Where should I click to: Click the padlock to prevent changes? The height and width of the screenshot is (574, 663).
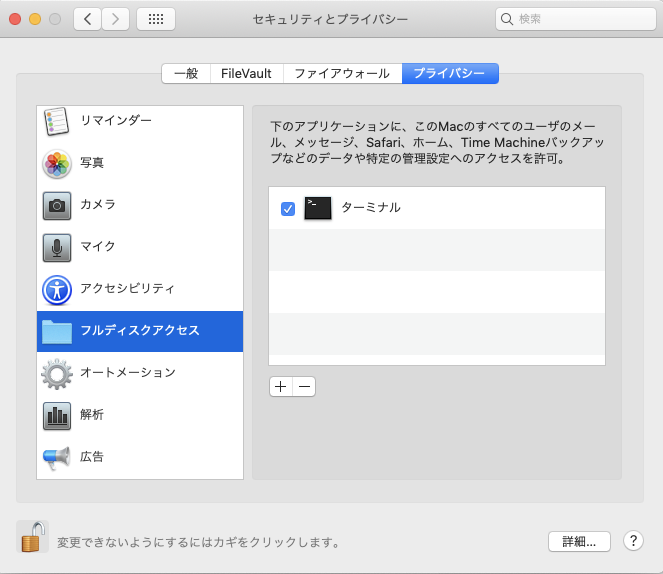click(33, 536)
